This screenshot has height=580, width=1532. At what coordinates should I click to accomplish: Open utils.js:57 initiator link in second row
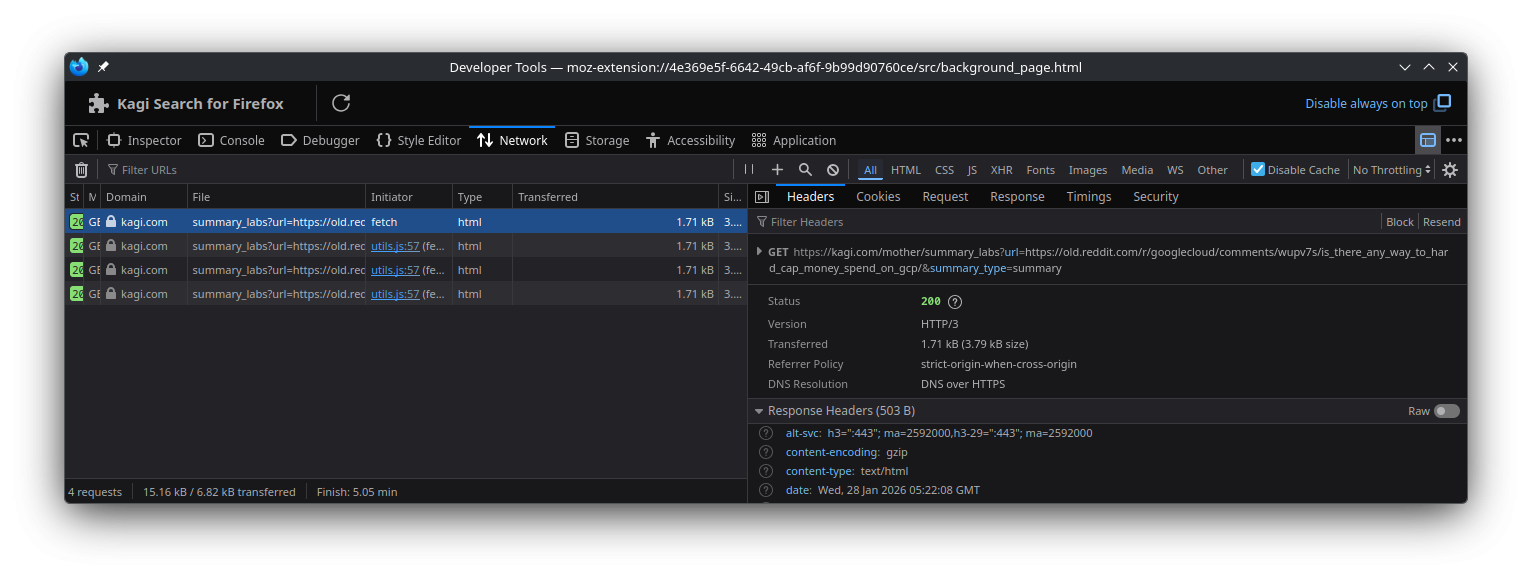(x=394, y=246)
